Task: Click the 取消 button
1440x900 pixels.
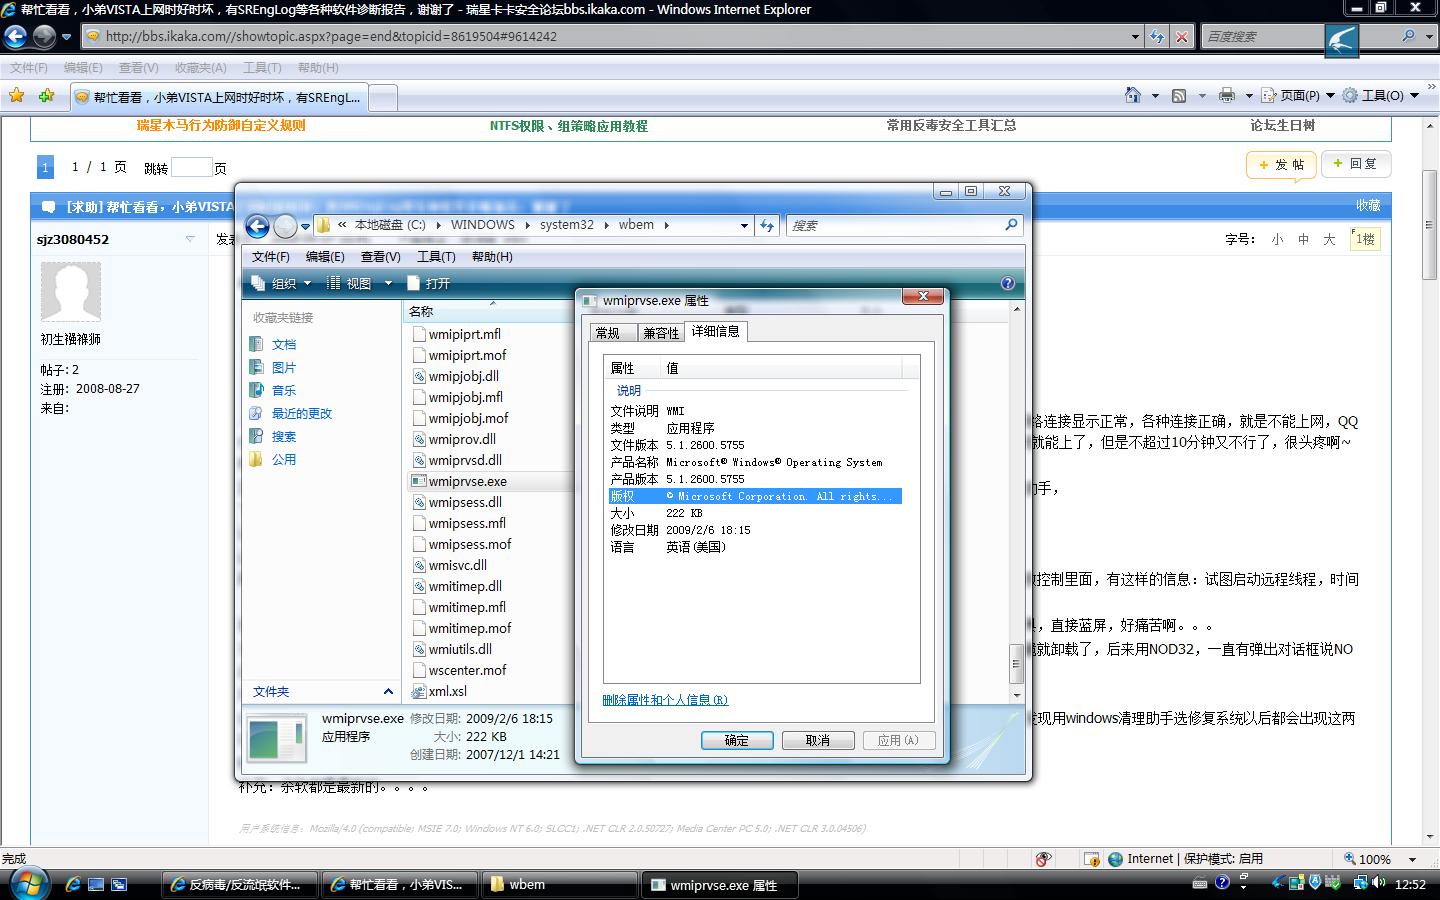Action: 818,740
